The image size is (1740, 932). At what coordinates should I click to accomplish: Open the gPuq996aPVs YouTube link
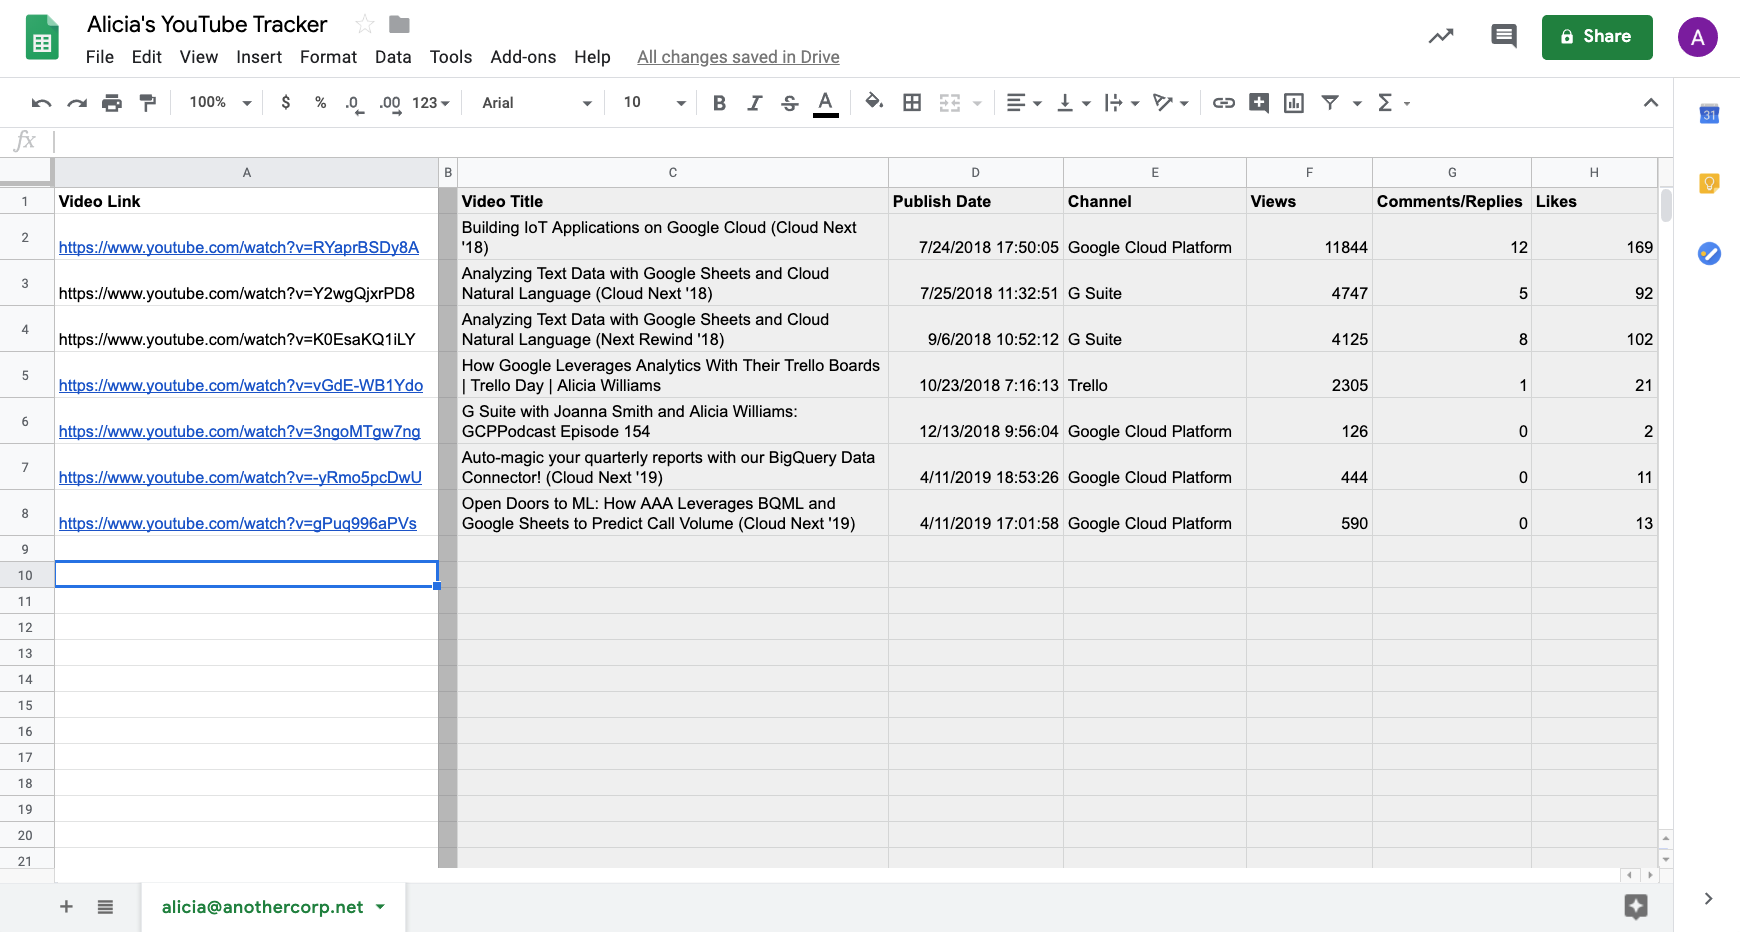238,523
